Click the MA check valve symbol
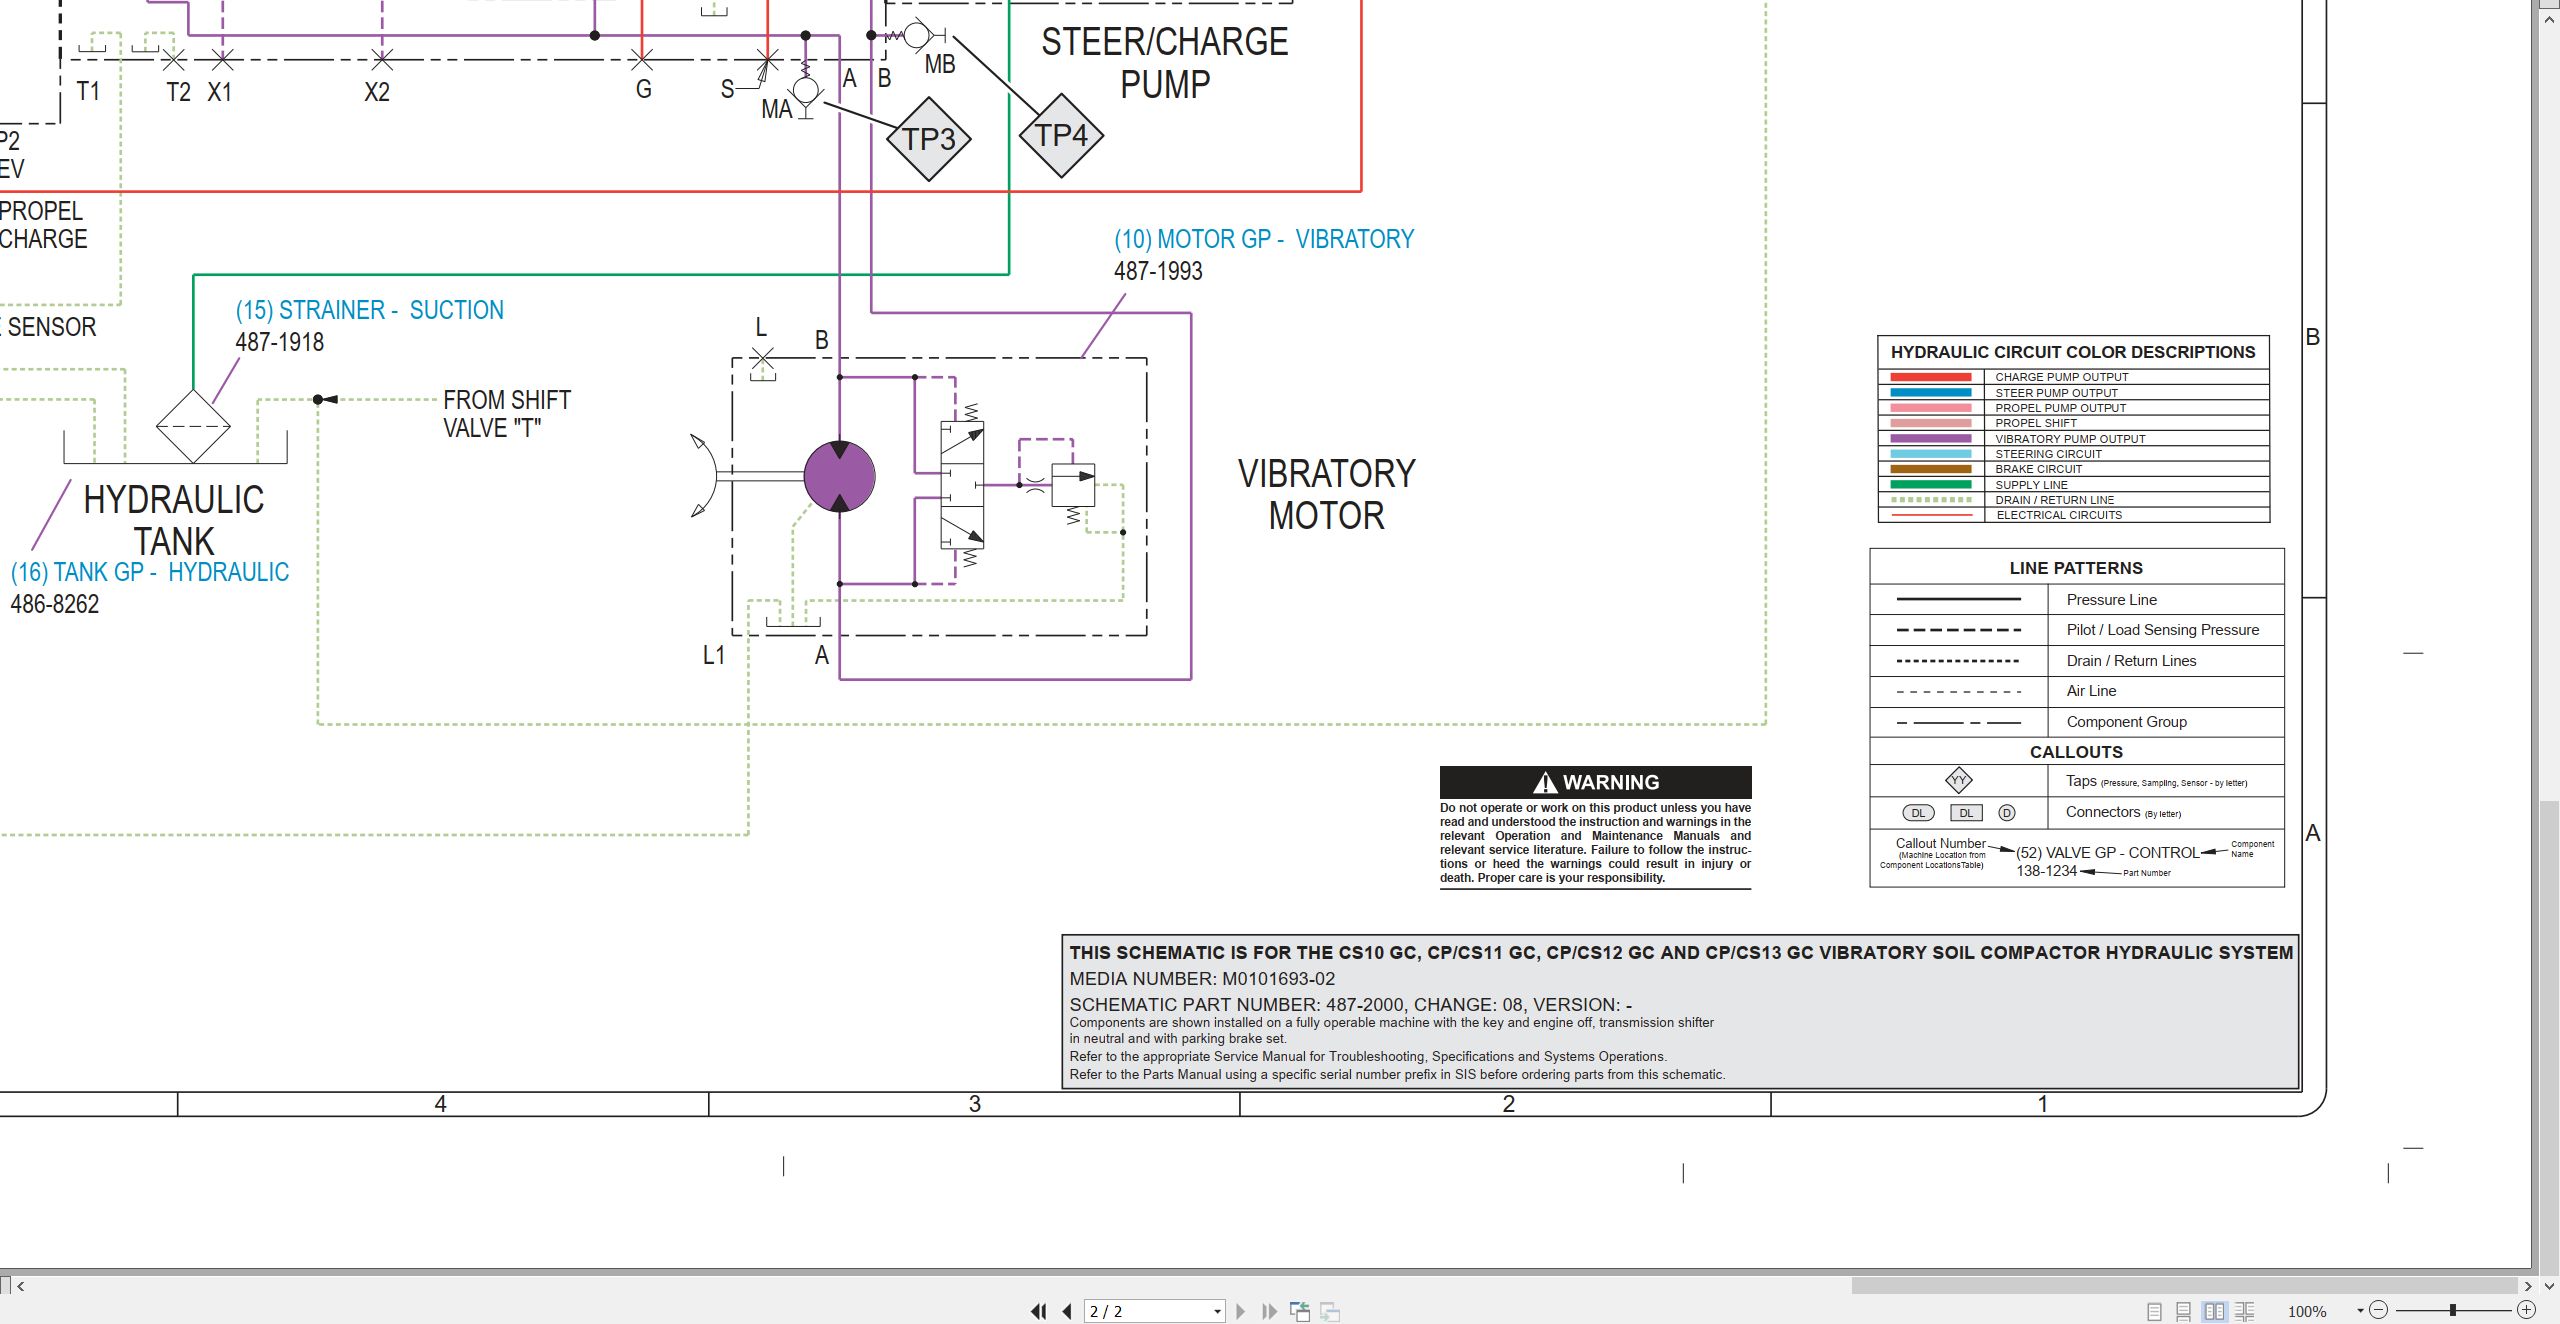The width and height of the screenshot is (2560, 1324). pyautogui.click(x=806, y=92)
